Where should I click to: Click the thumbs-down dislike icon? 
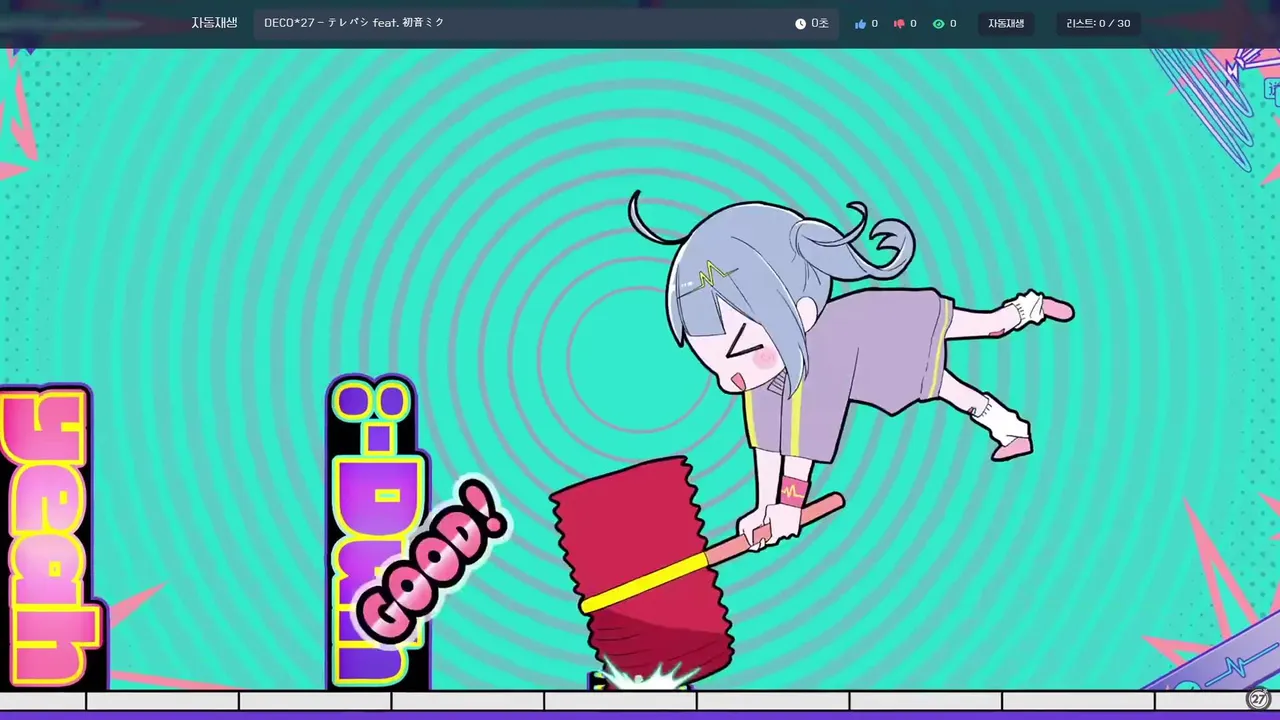[x=899, y=24]
